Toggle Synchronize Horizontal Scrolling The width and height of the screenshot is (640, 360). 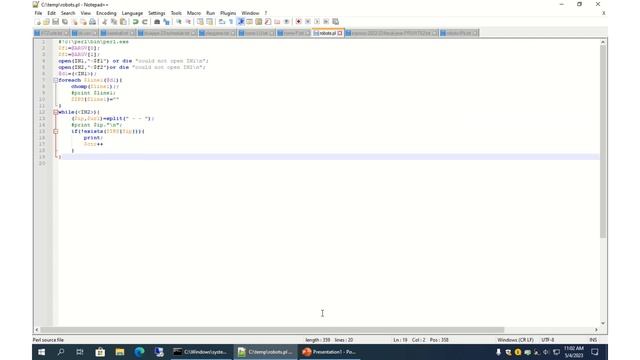pyautogui.click(x=210, y=22)
